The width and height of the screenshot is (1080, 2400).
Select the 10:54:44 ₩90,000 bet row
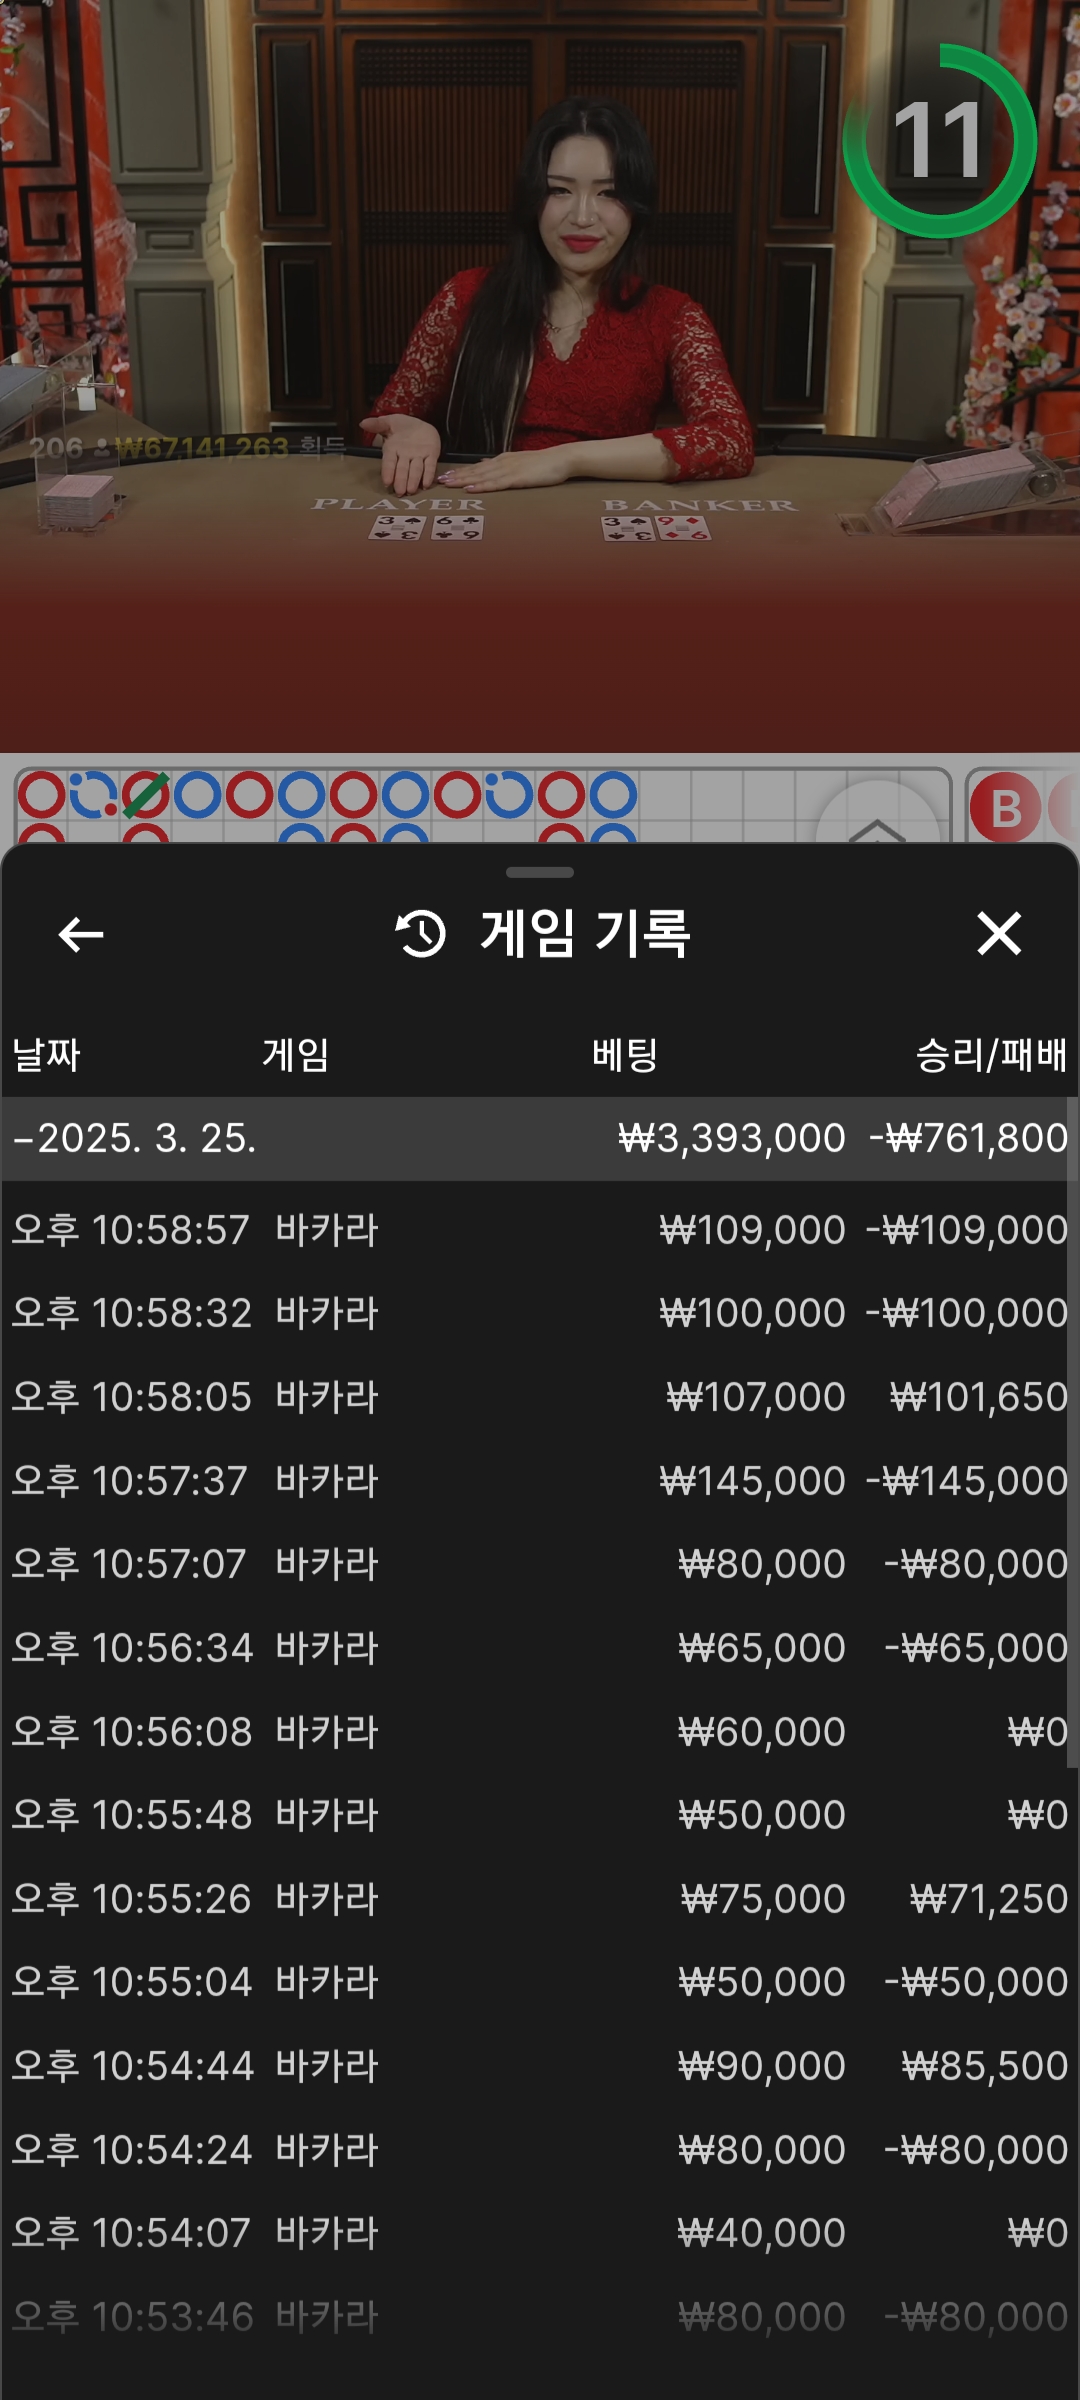(x=540, y=2066)
